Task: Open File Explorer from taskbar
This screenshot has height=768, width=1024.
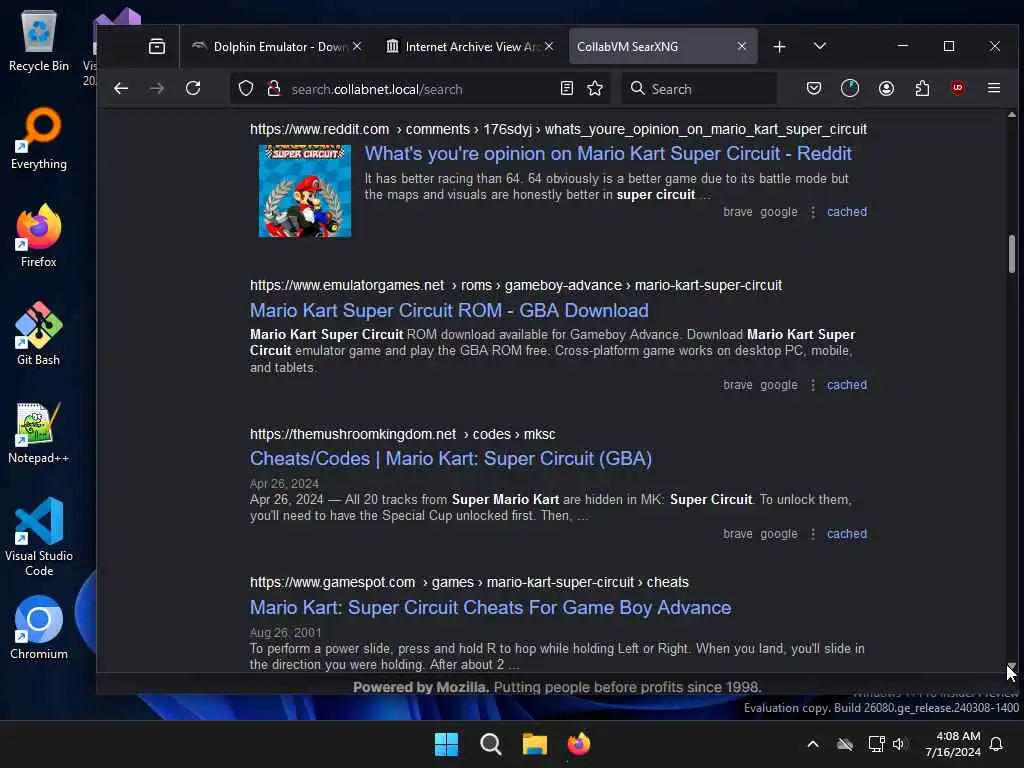Action: [535, 744]
